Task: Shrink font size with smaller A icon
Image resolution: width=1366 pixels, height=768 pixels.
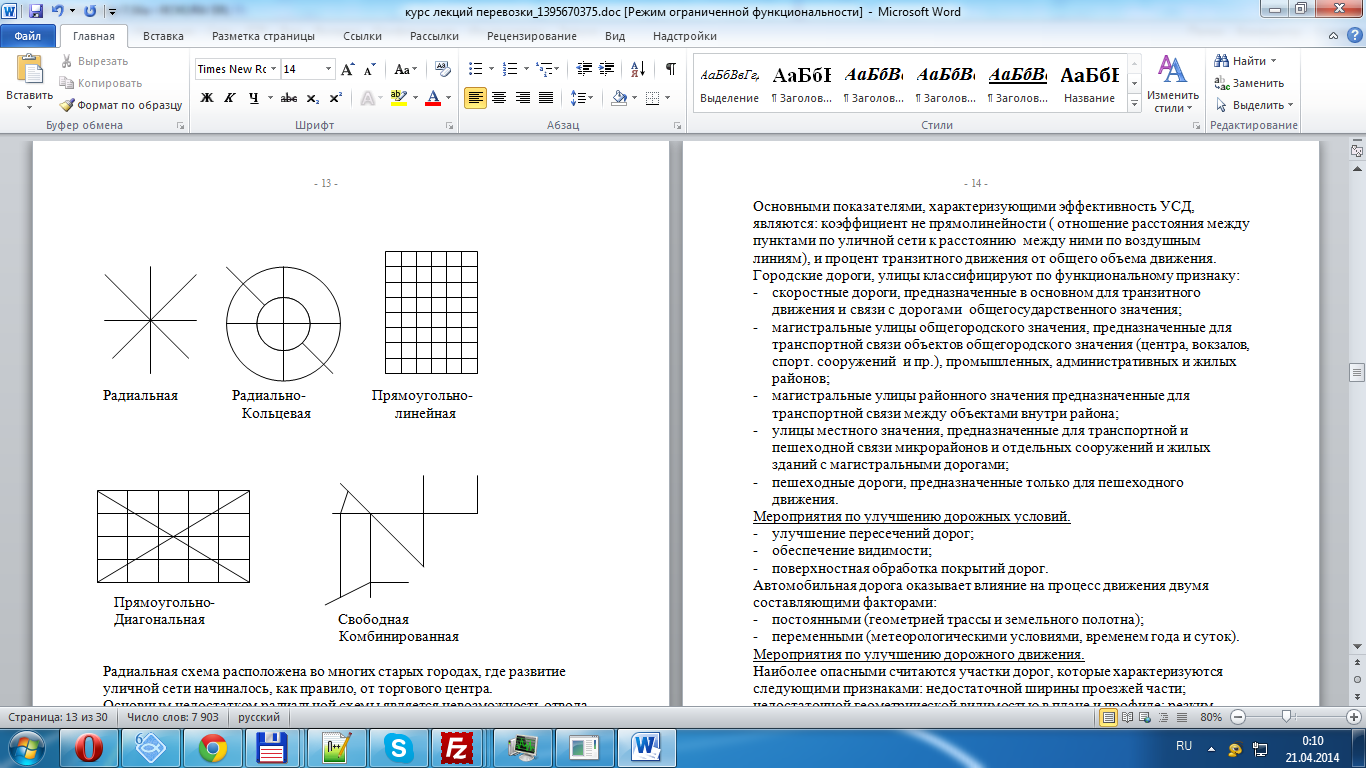Action: [369, 69]
